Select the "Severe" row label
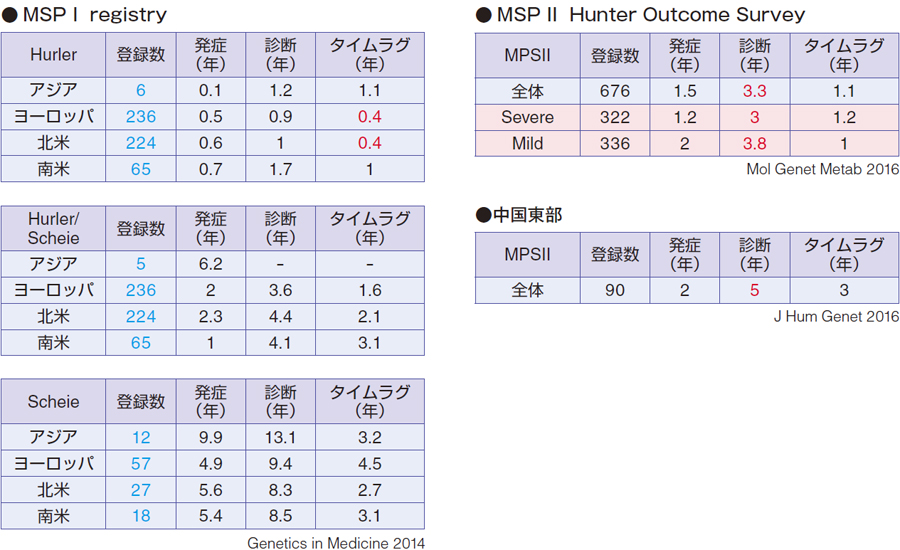Viewport: 900px width, 550px height. coord(527,117)
